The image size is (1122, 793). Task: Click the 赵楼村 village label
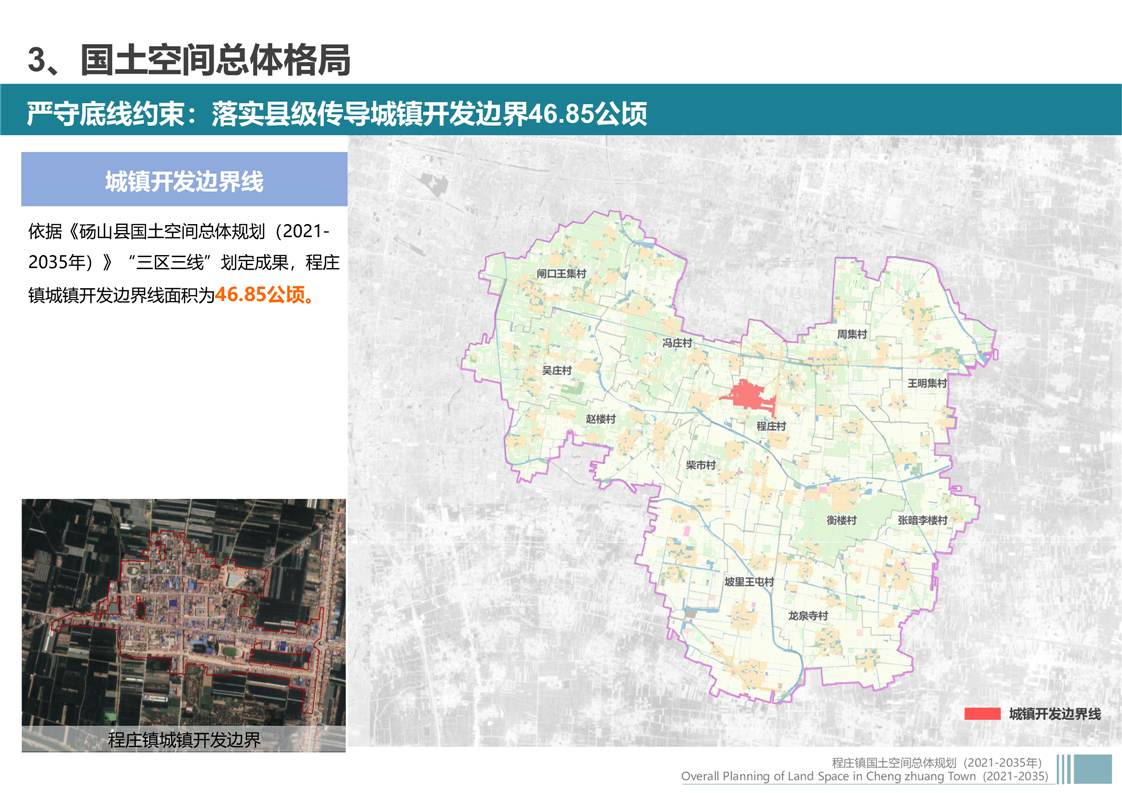600,419
